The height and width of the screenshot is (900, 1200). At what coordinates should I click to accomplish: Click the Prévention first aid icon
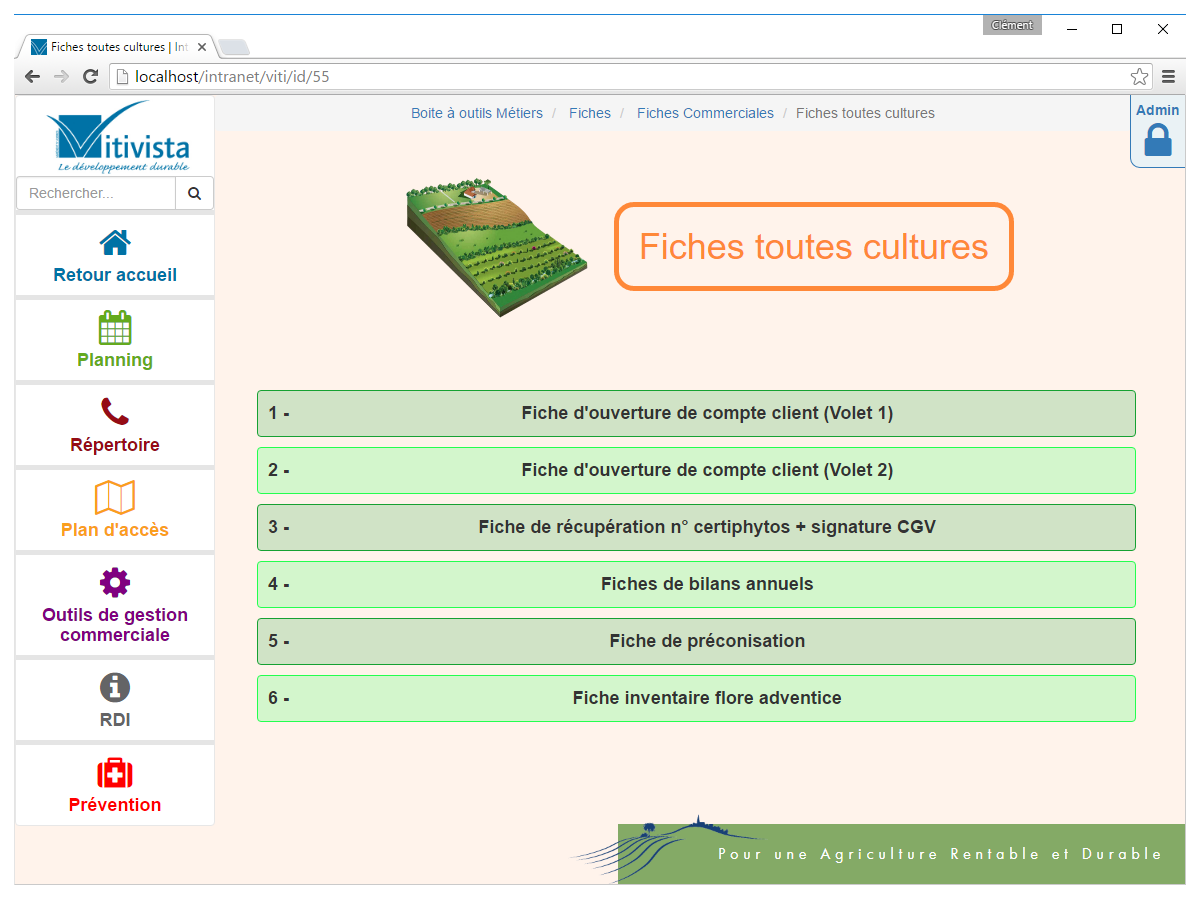114,772
